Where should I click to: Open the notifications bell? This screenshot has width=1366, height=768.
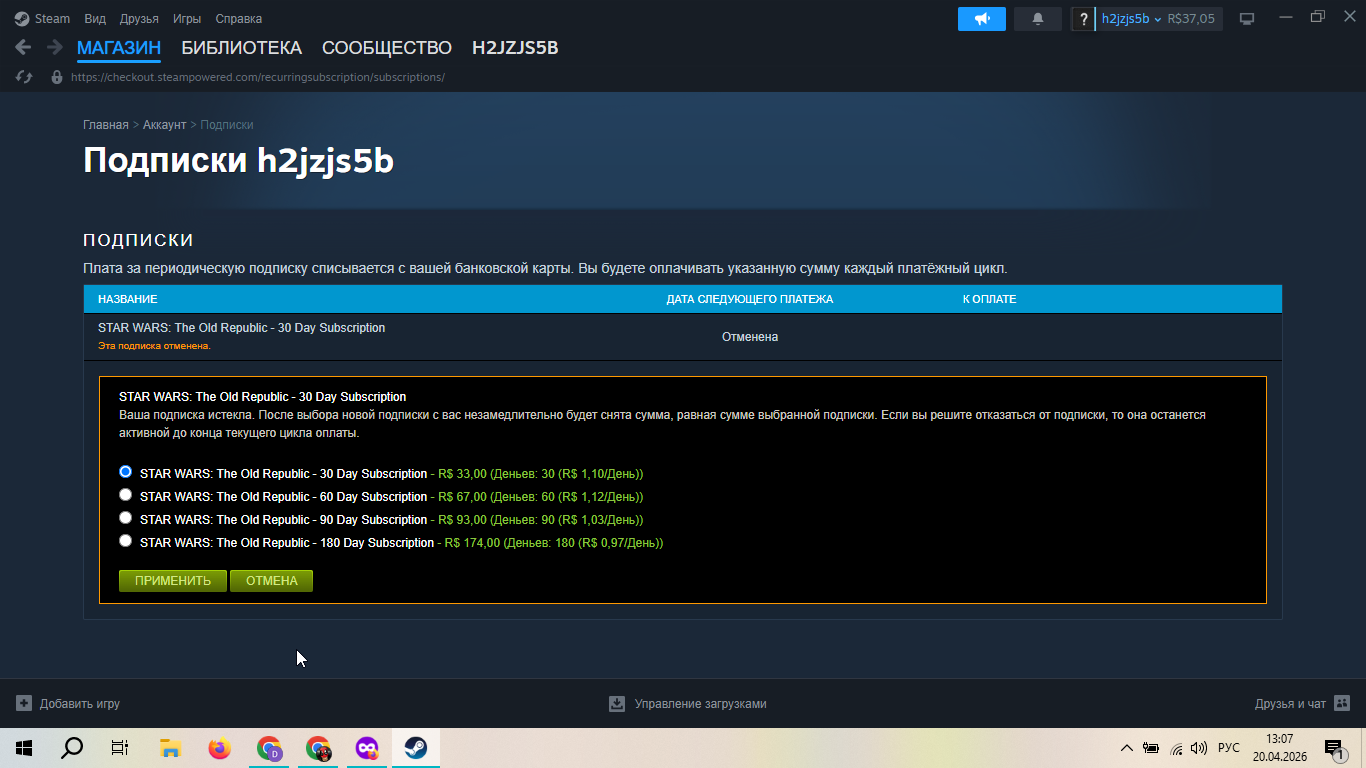[x=1038, y=19]
